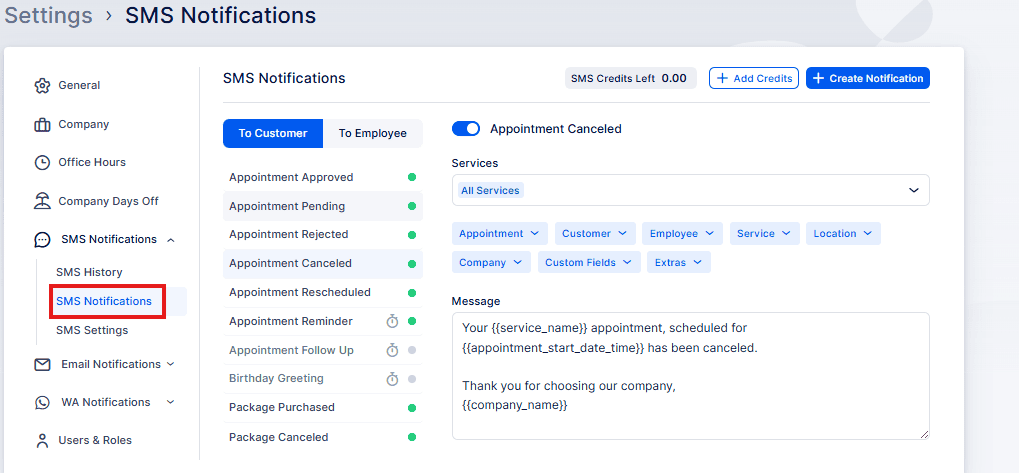Click the gray status dot for Birthday Greeting

(x=411, y=379)
